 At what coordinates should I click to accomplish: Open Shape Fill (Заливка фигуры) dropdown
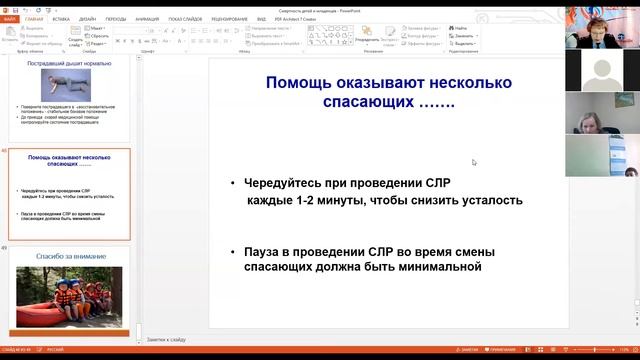point(421,28)
